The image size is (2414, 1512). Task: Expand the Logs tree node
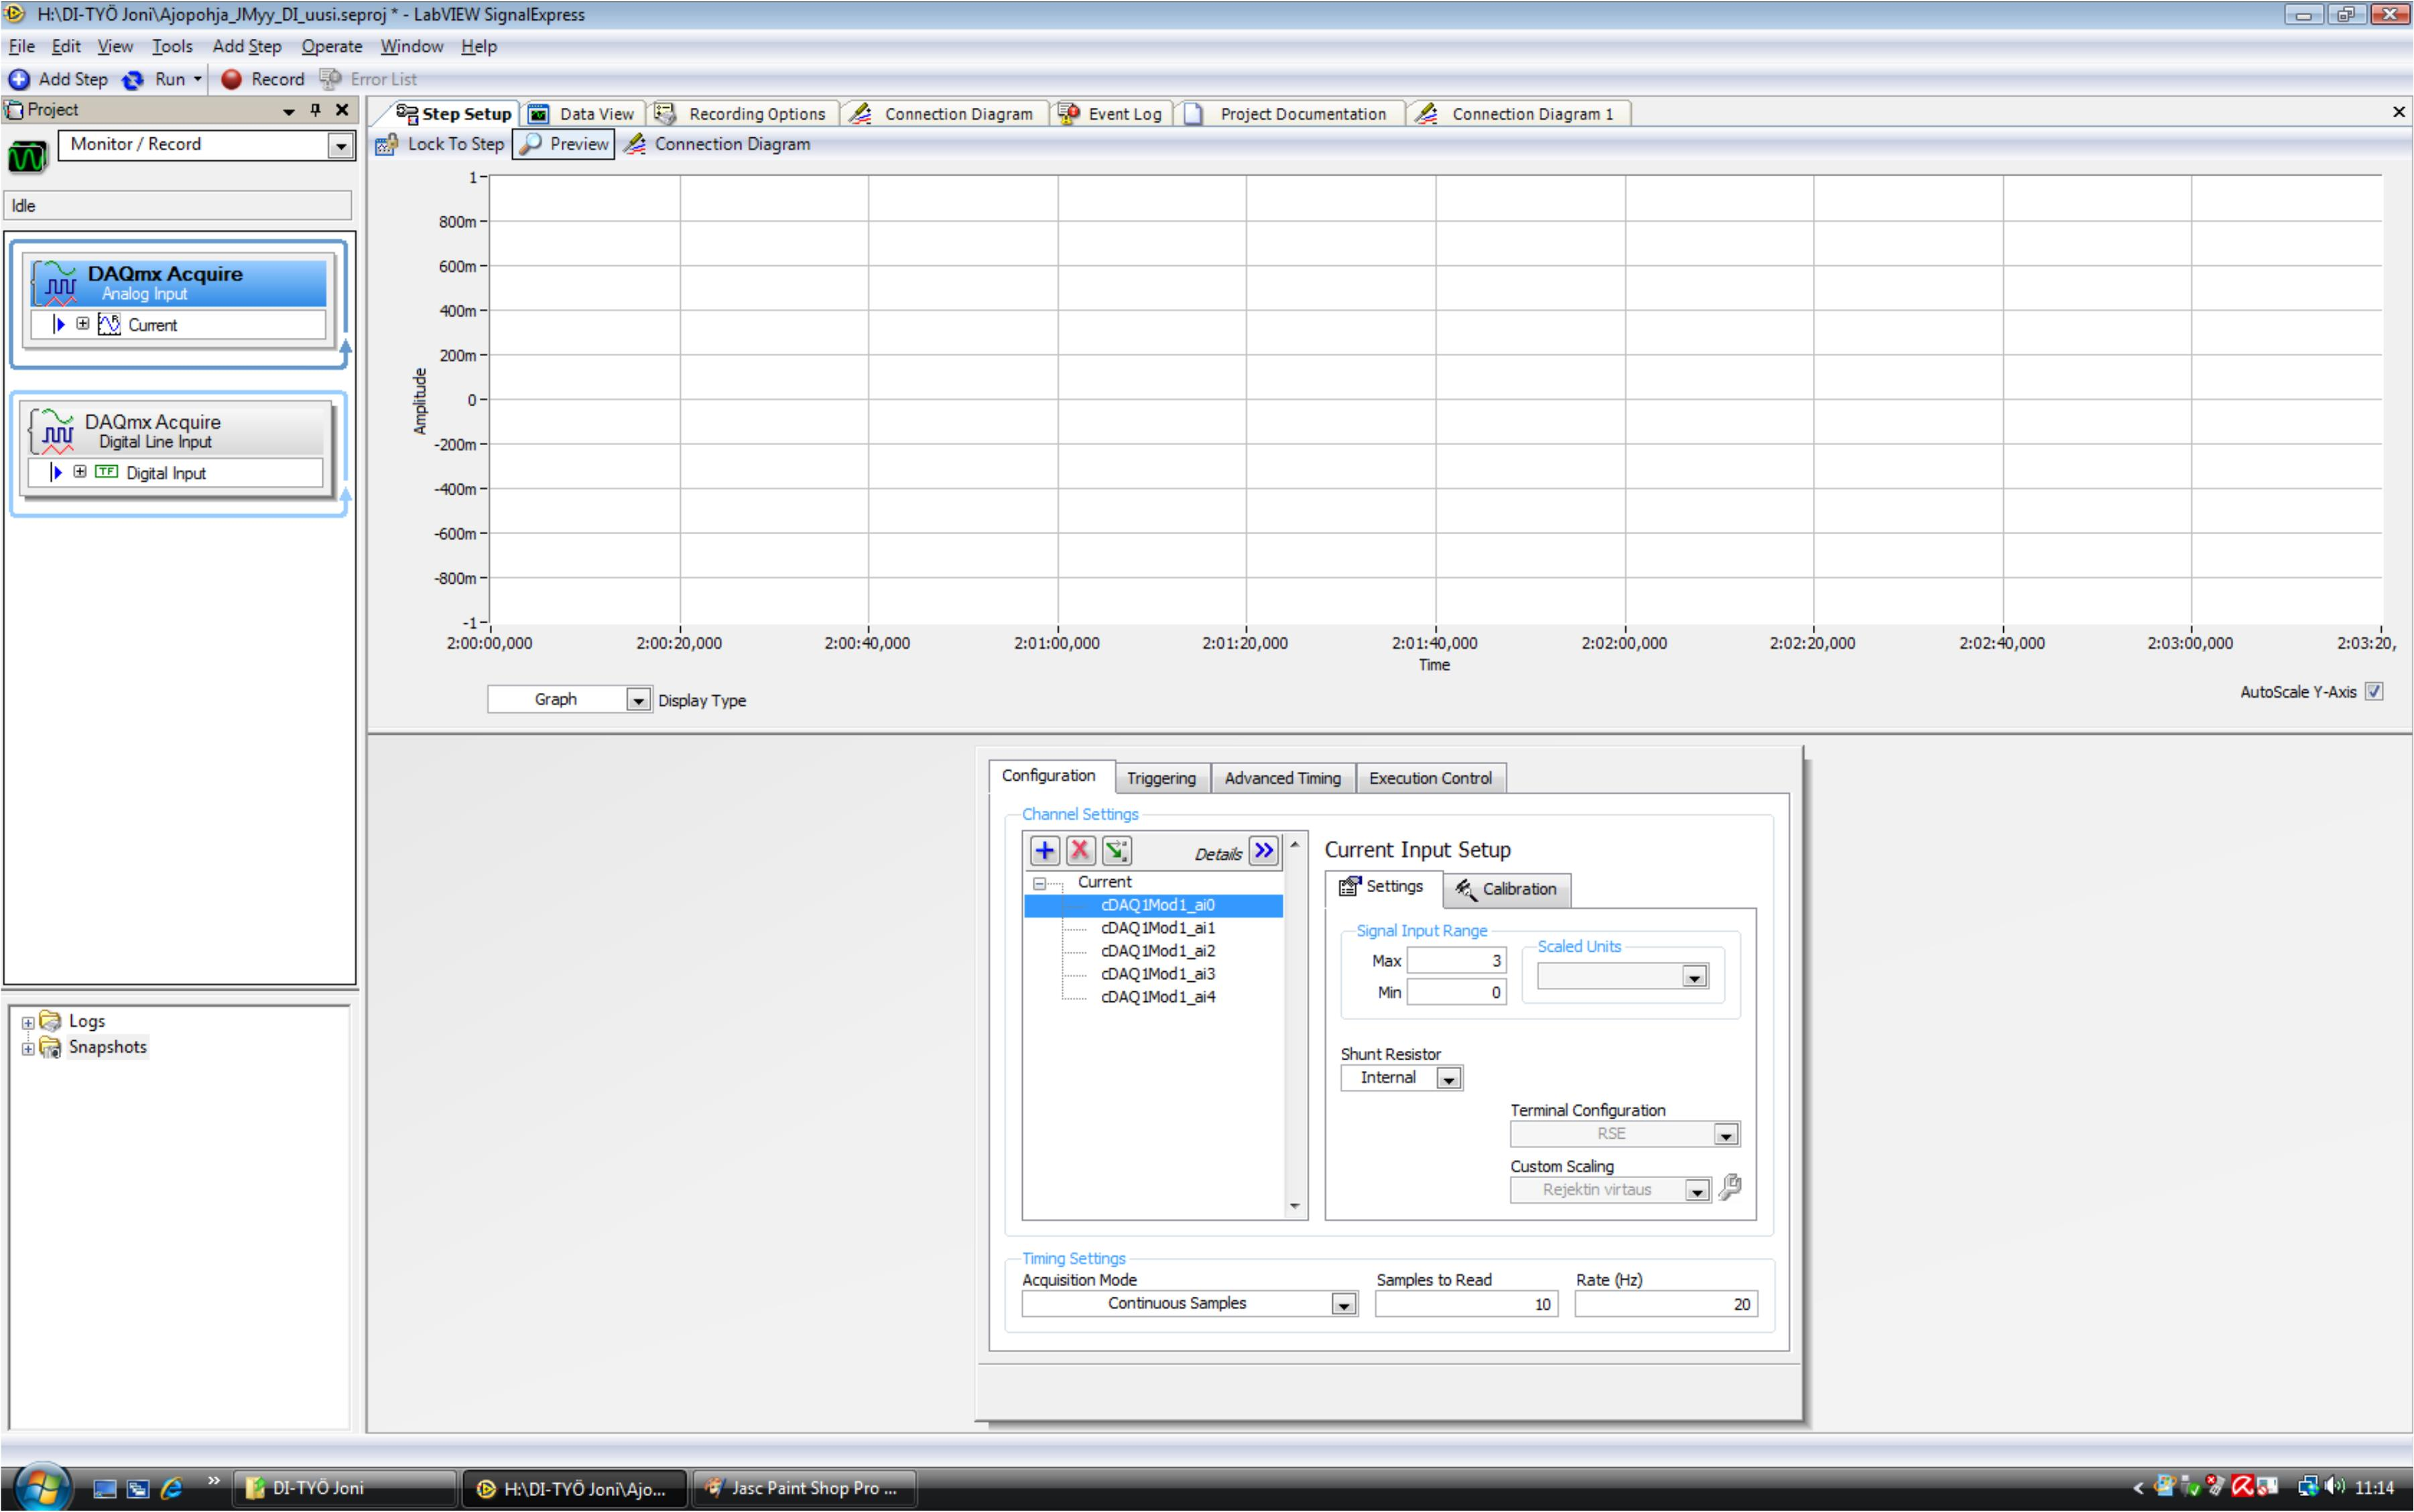pos(28,1023)
